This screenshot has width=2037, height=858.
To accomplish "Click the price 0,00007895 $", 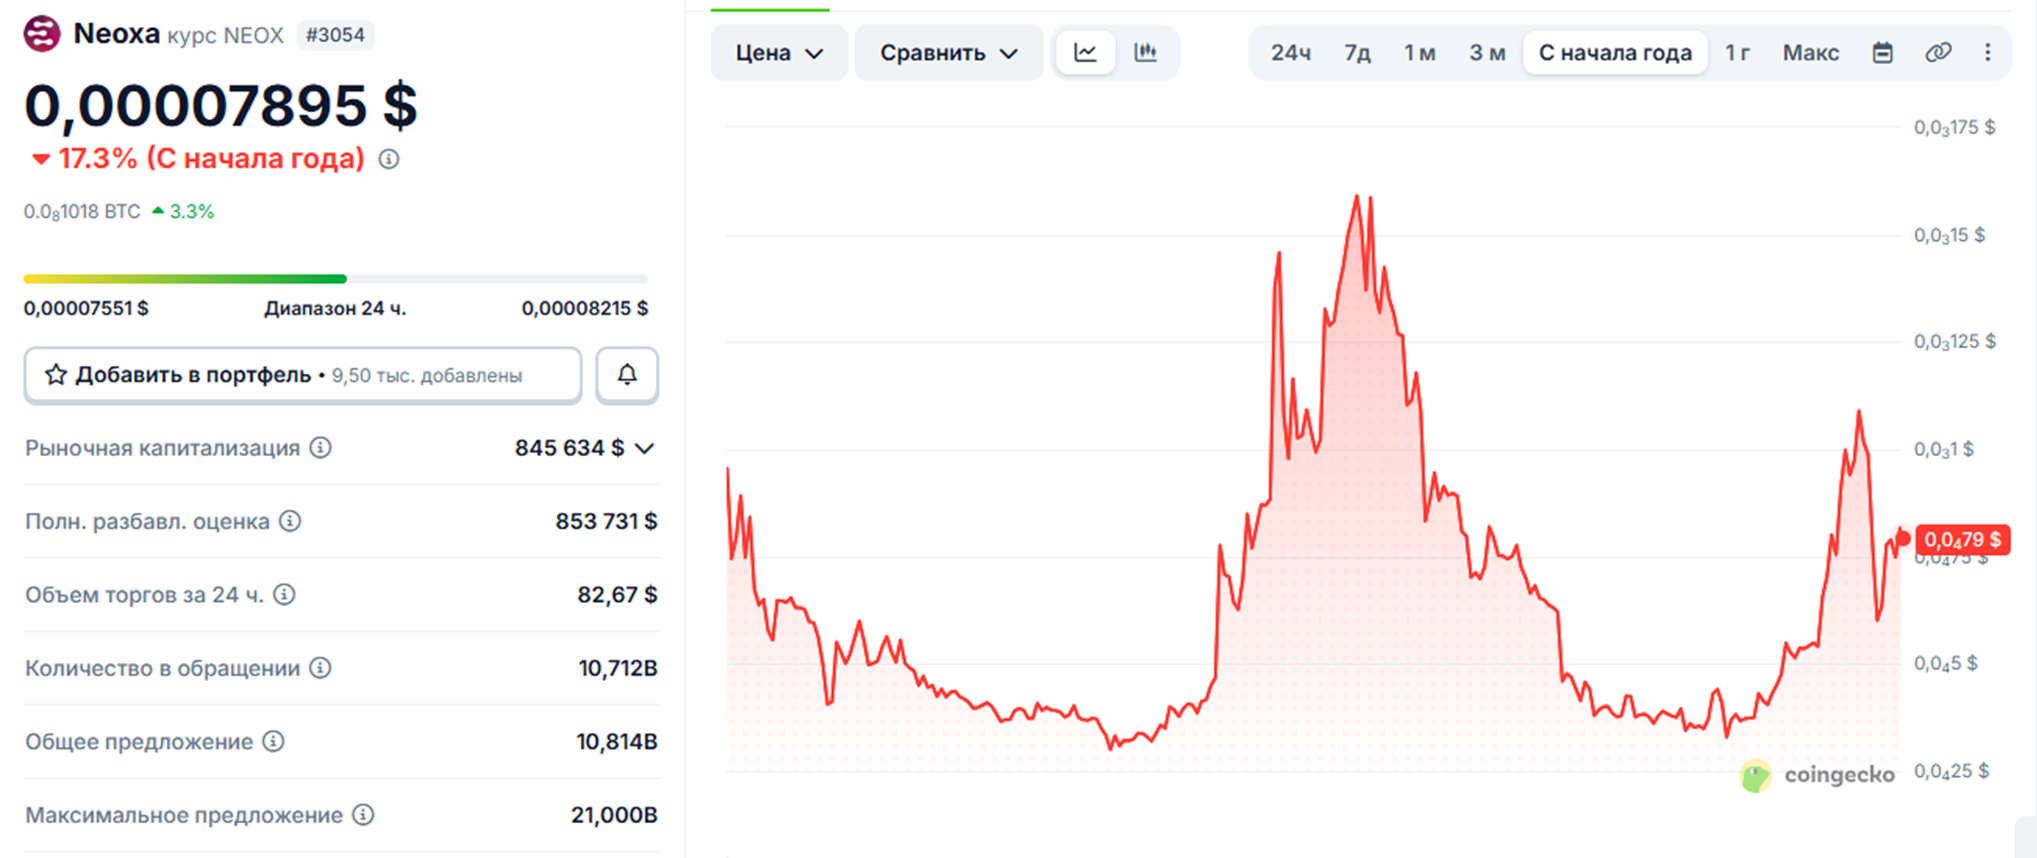I will tap(221, 105).
